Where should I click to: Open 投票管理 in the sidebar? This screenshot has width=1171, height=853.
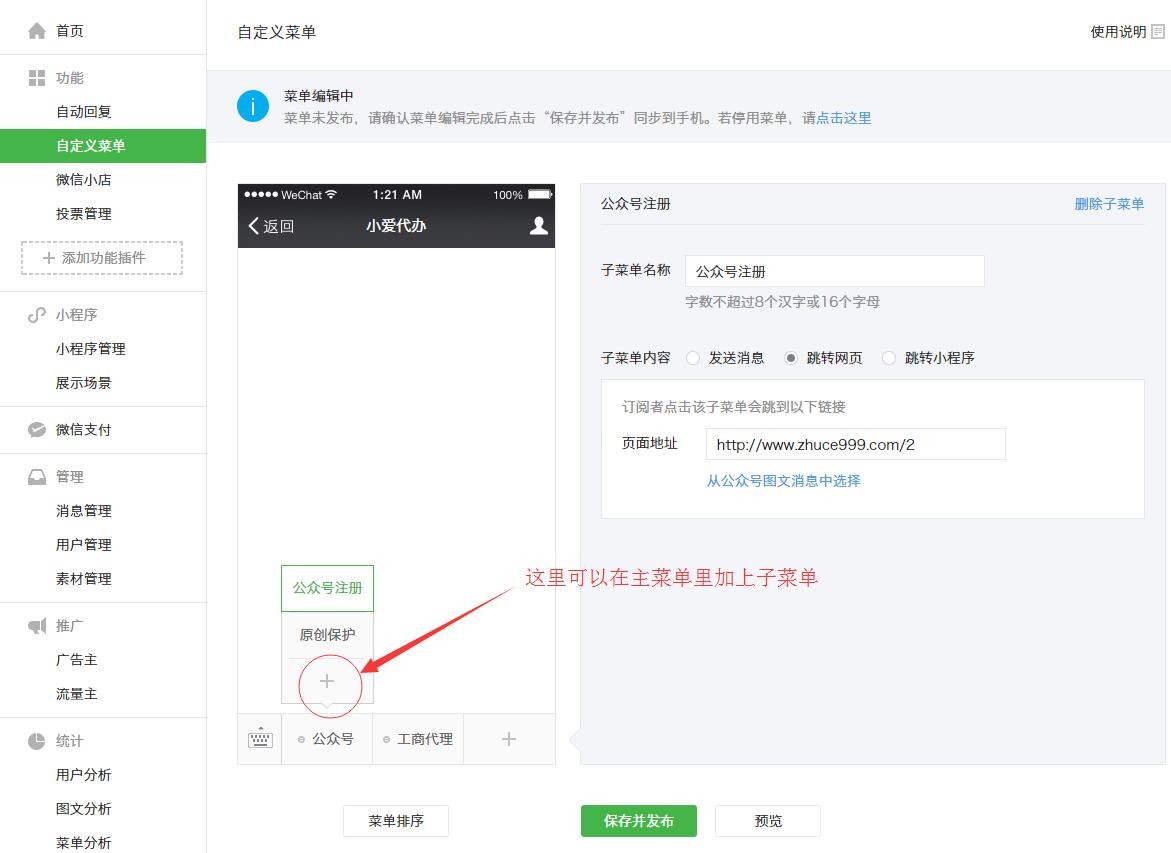point(84,214)
